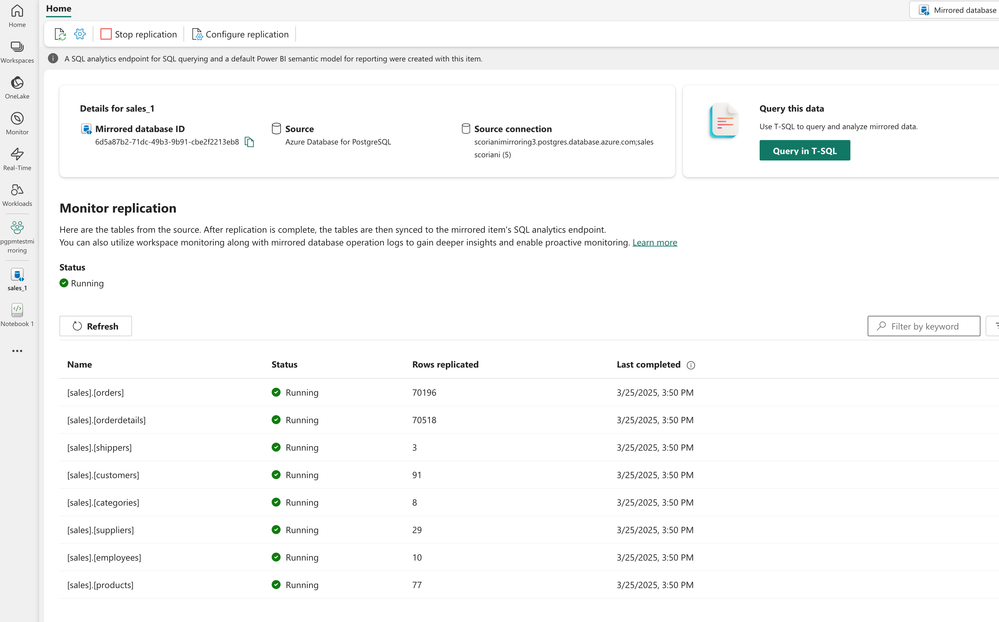Image resolution: width=999 pixels, height=622 pixels.
Task: Click the 70518 rows replicated value
Action: pos(424,420)
